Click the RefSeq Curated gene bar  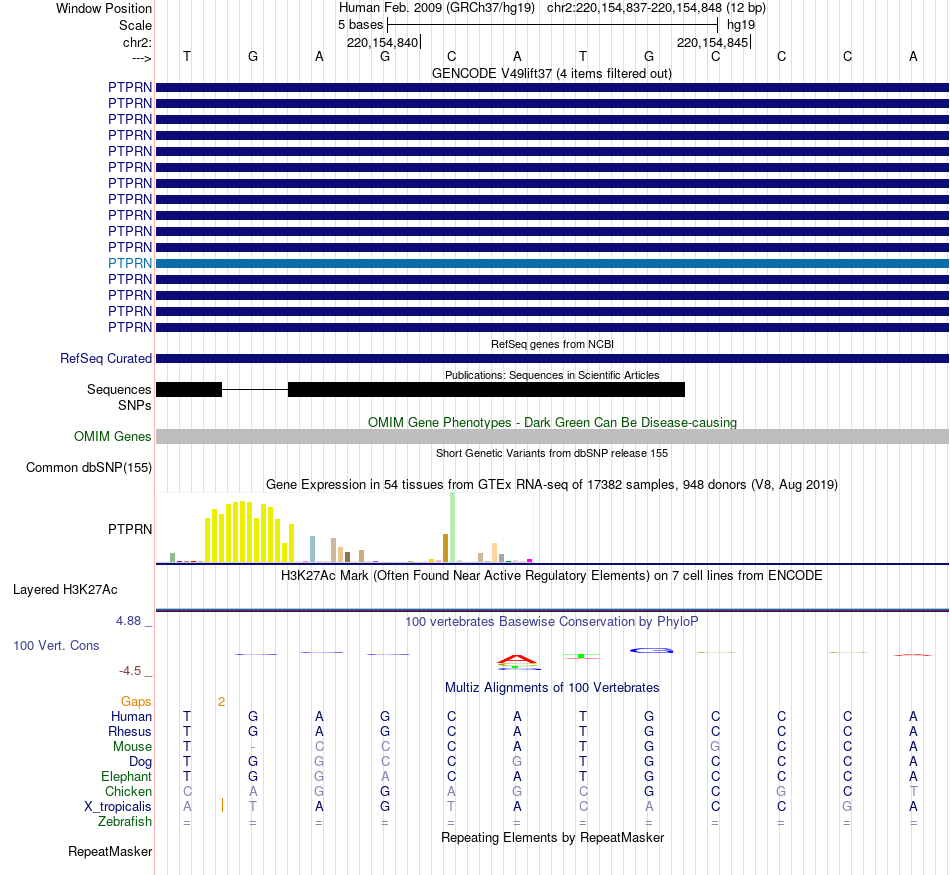pyautogui.click(x=552, y=359)
